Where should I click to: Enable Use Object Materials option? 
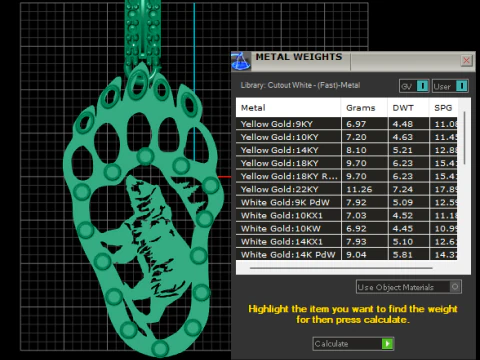pos(409,287)
